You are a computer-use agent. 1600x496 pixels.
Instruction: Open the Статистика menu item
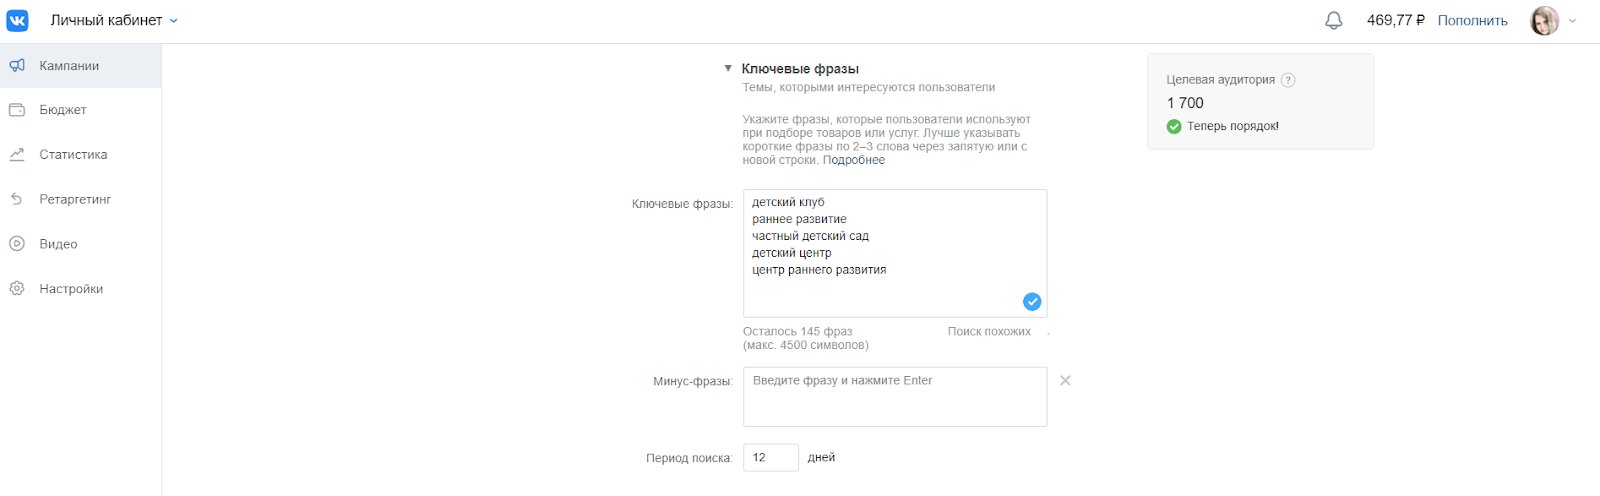(73, 155)
